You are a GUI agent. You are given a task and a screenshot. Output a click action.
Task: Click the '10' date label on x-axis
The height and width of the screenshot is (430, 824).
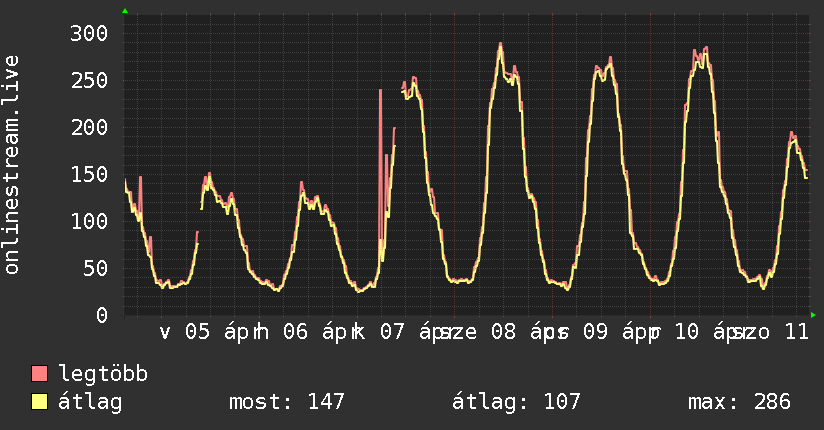click(x=686, y=332)
